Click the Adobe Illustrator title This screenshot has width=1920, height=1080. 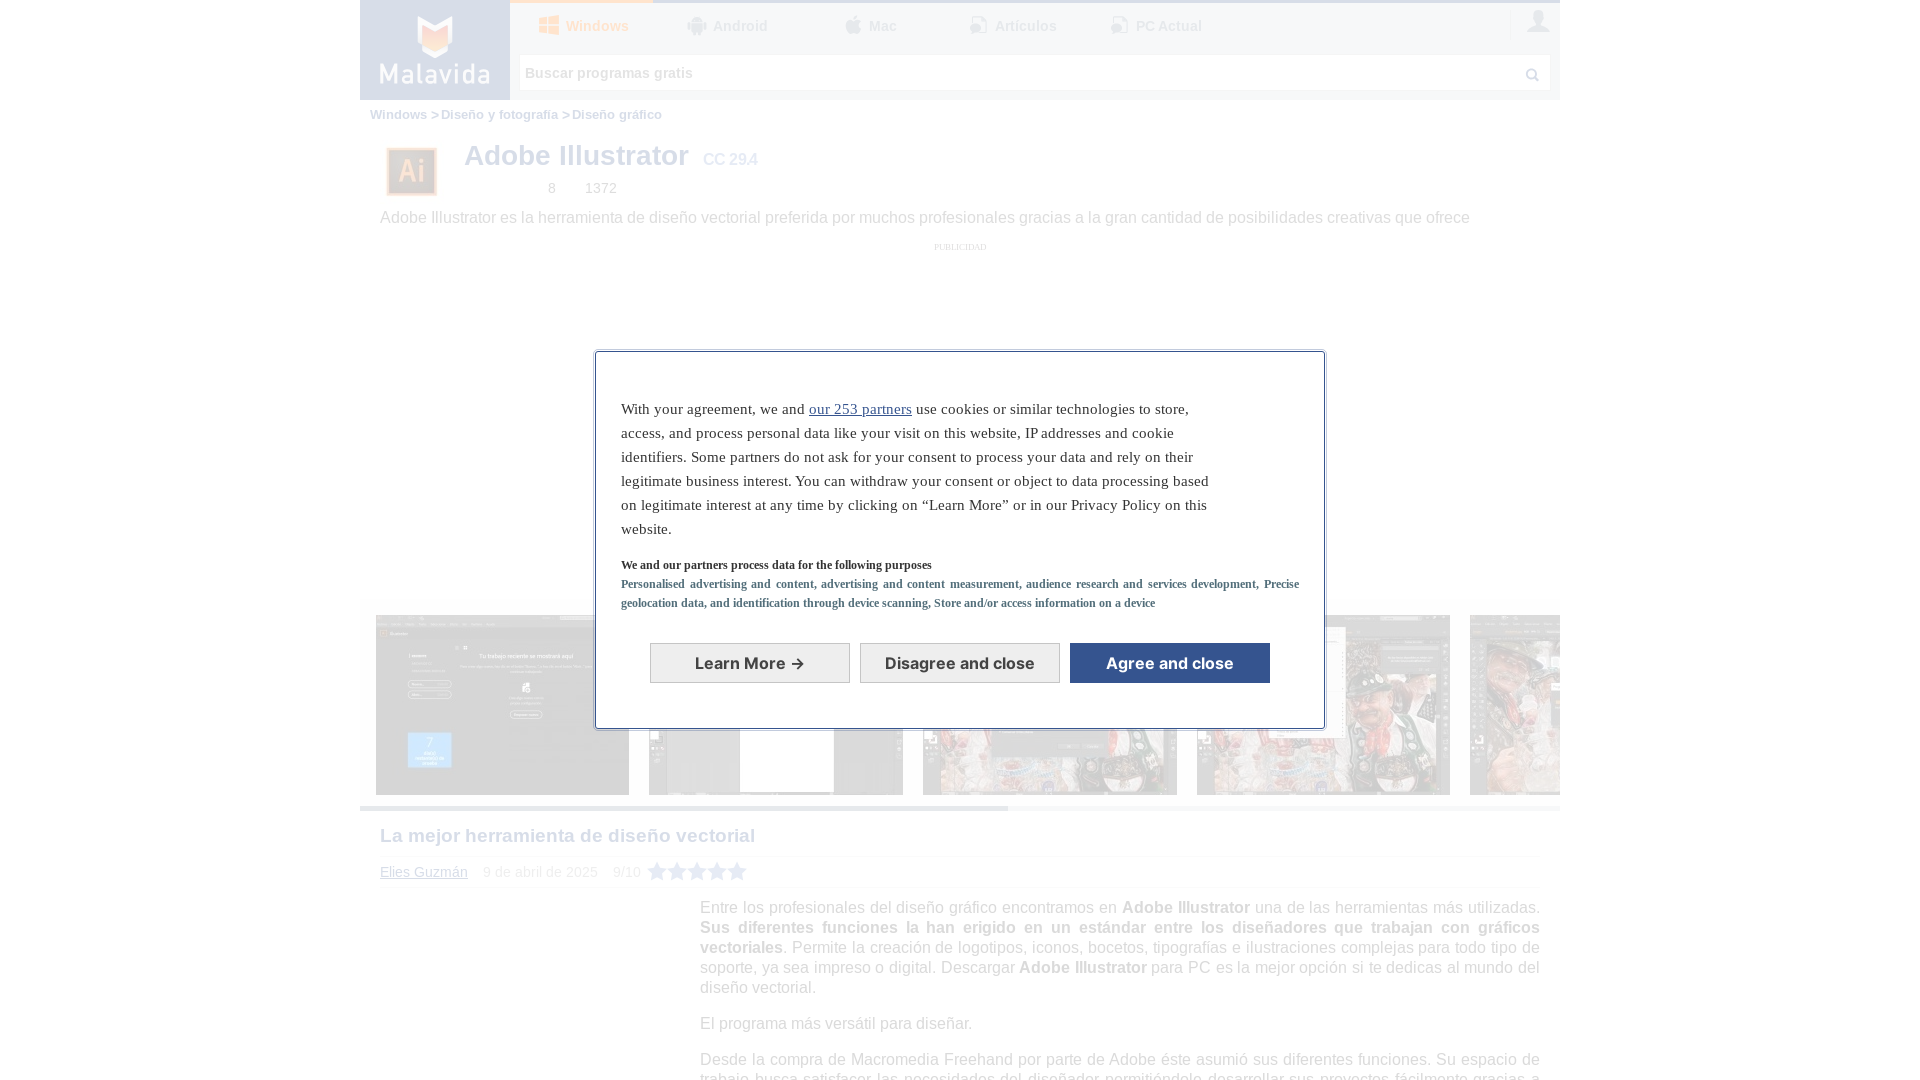(576, 156)
